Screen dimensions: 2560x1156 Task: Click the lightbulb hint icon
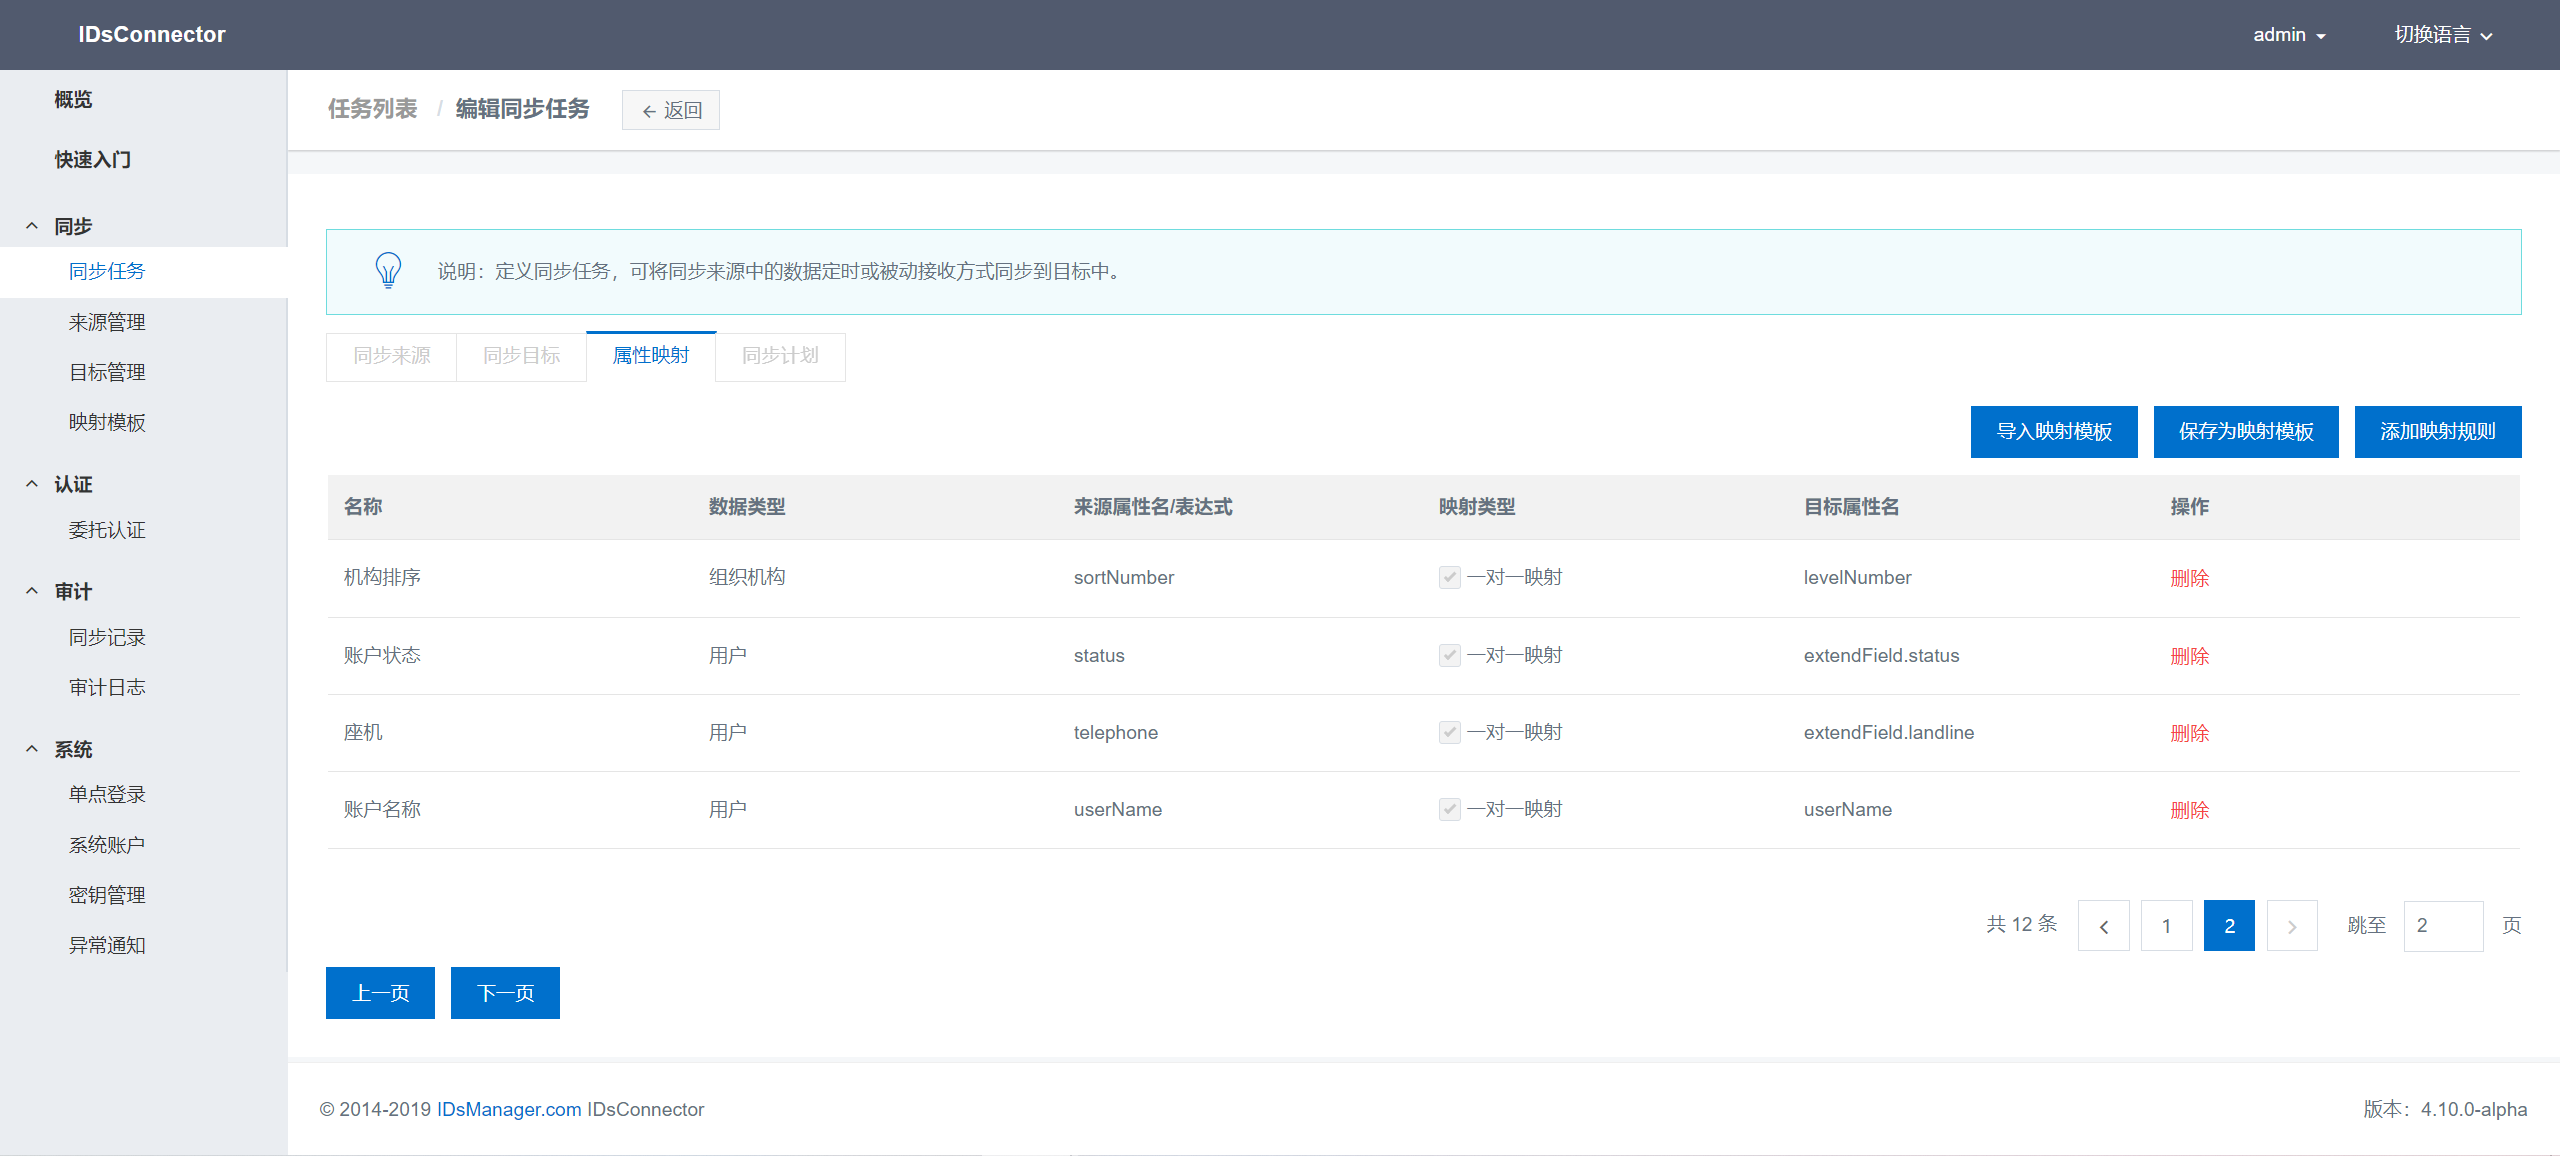(388, 271)
